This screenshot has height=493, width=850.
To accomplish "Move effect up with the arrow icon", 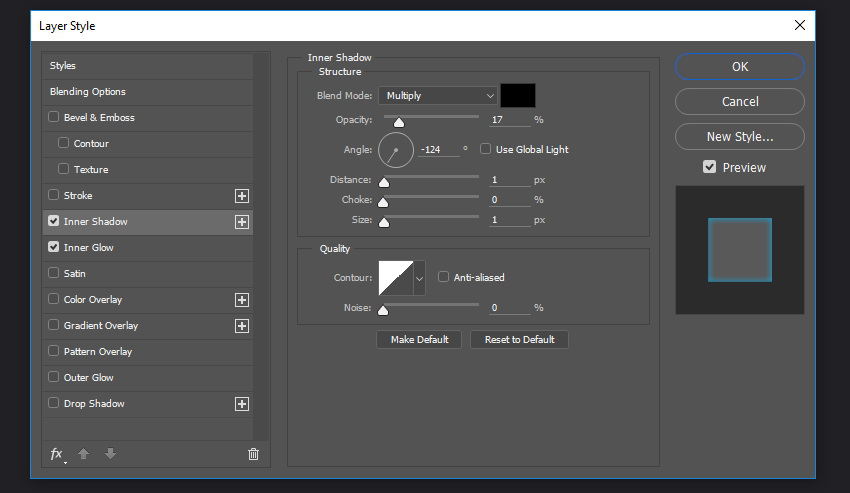I will [83, 453].
